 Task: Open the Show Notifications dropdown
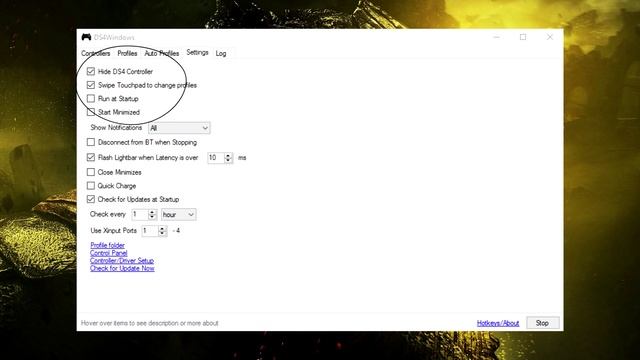tap(179, 128)
